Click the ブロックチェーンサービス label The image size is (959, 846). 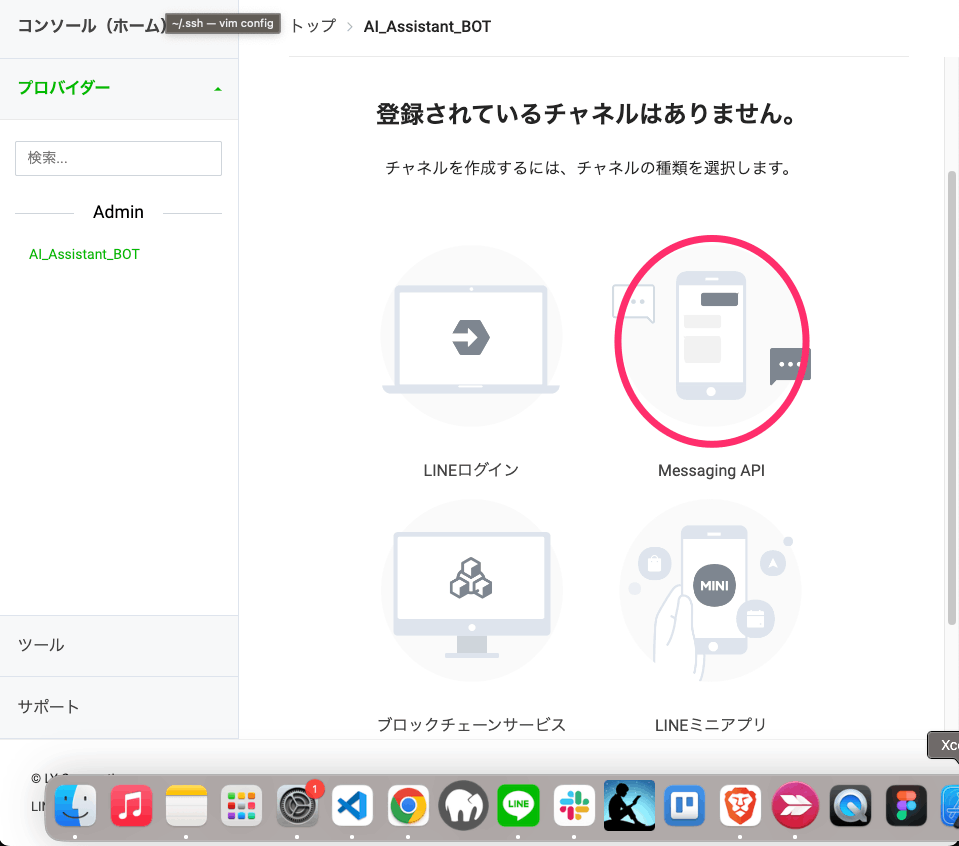tap(472, 725)
